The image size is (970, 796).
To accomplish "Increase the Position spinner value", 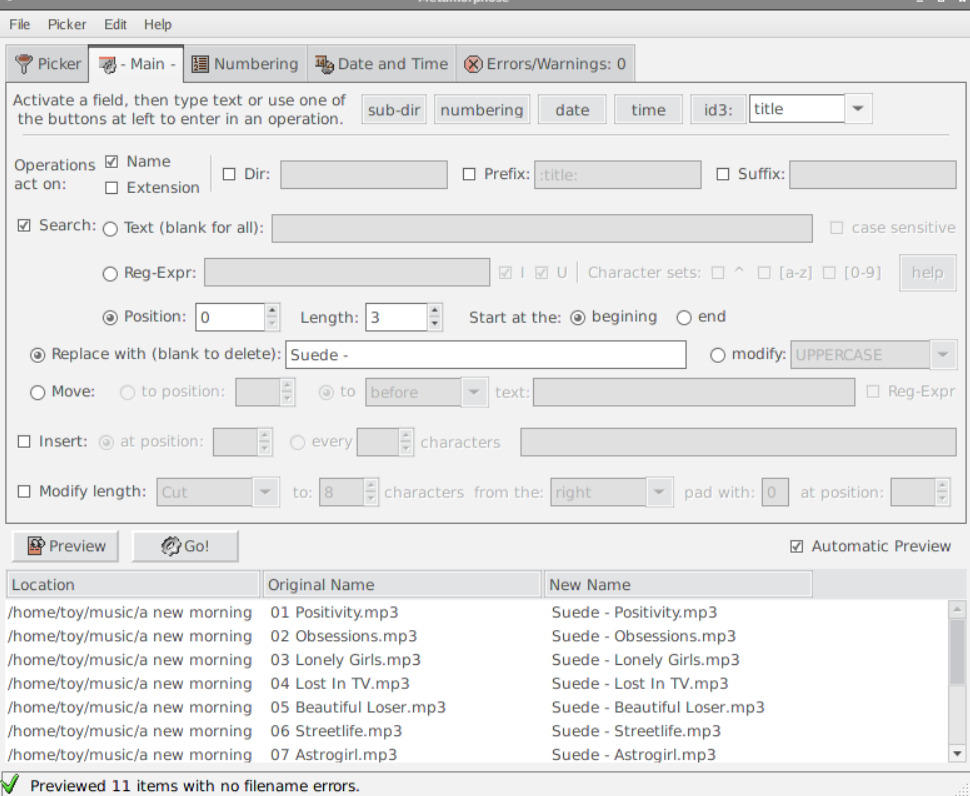I will click(x=272, y=310).
